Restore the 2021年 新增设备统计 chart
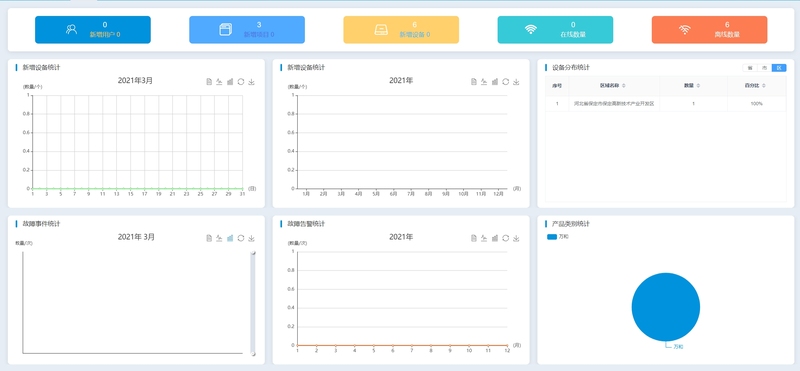 [506, 82]
